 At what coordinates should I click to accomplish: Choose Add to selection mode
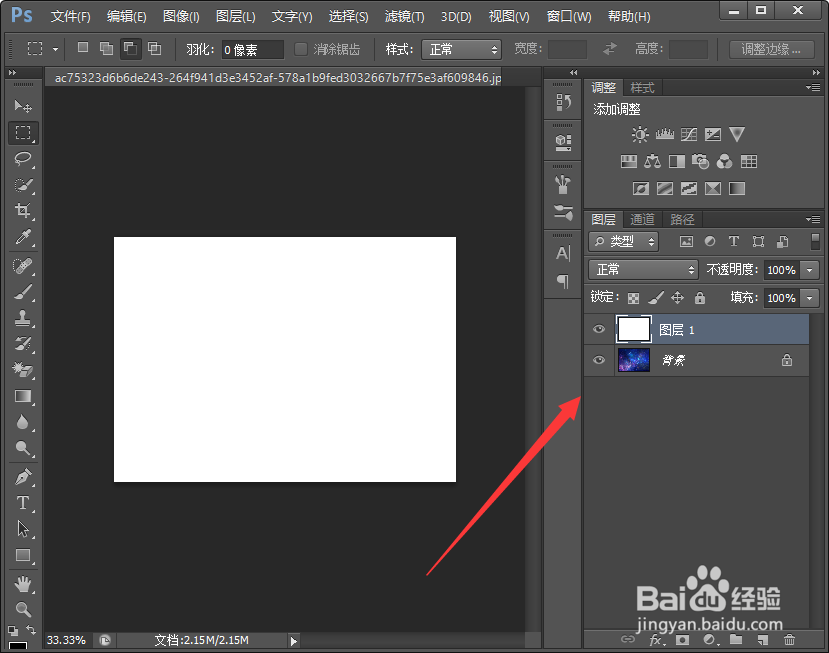[106, 49]
